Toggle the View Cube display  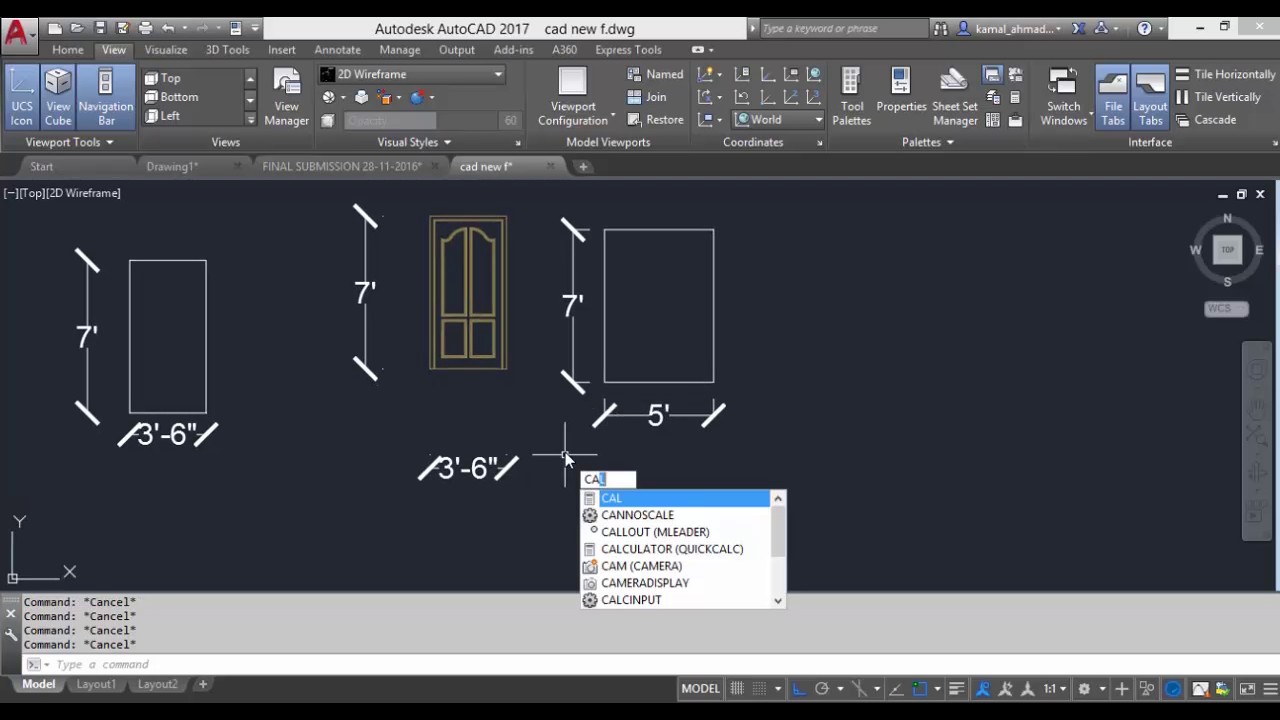pos(58,98)
